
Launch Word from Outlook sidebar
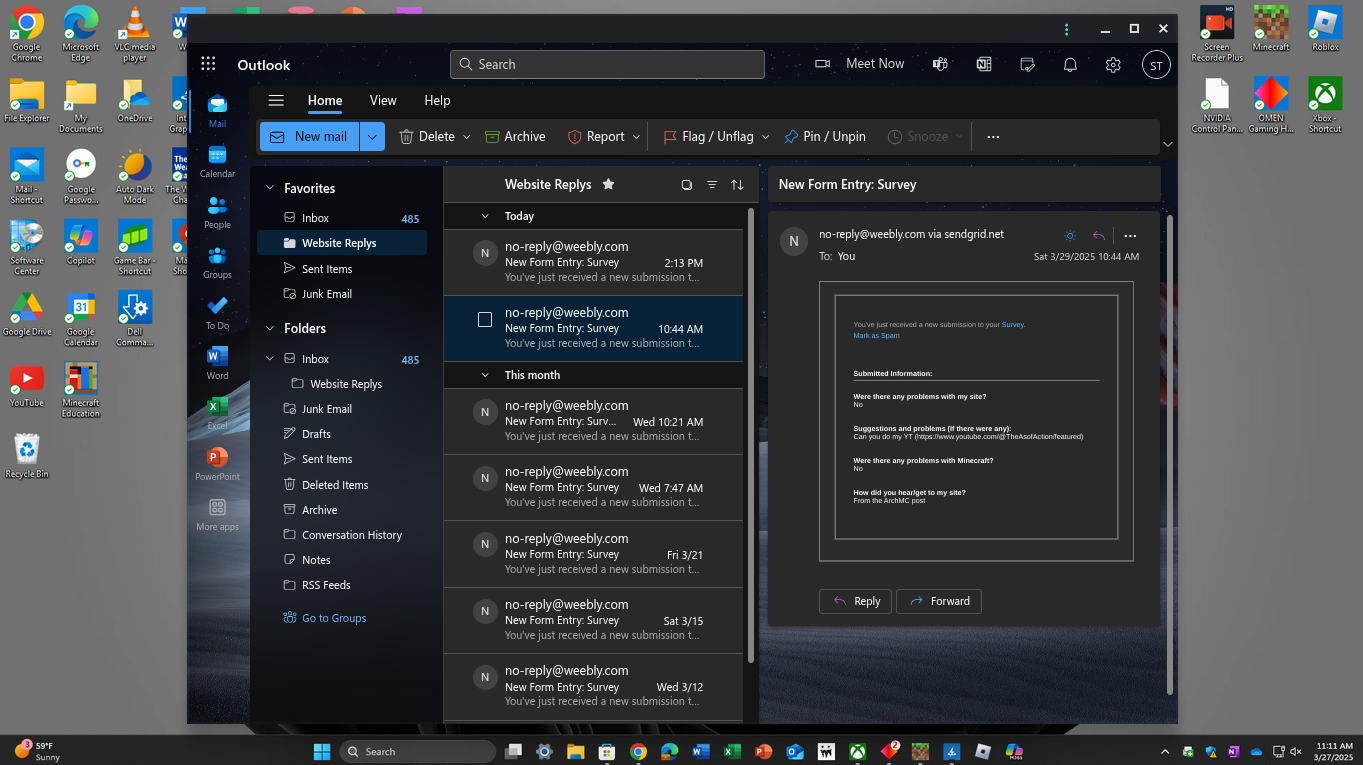(217, 362)
